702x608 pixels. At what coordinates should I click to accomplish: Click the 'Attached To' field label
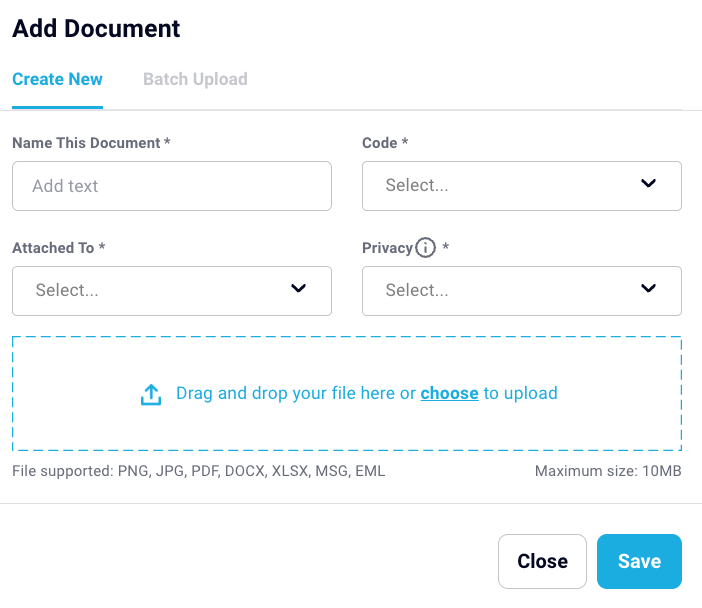tap(53, 248)
